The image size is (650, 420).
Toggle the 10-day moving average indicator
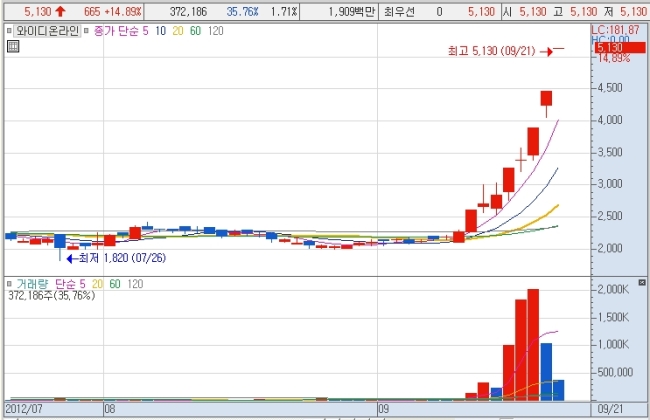[x=160, y=31]
